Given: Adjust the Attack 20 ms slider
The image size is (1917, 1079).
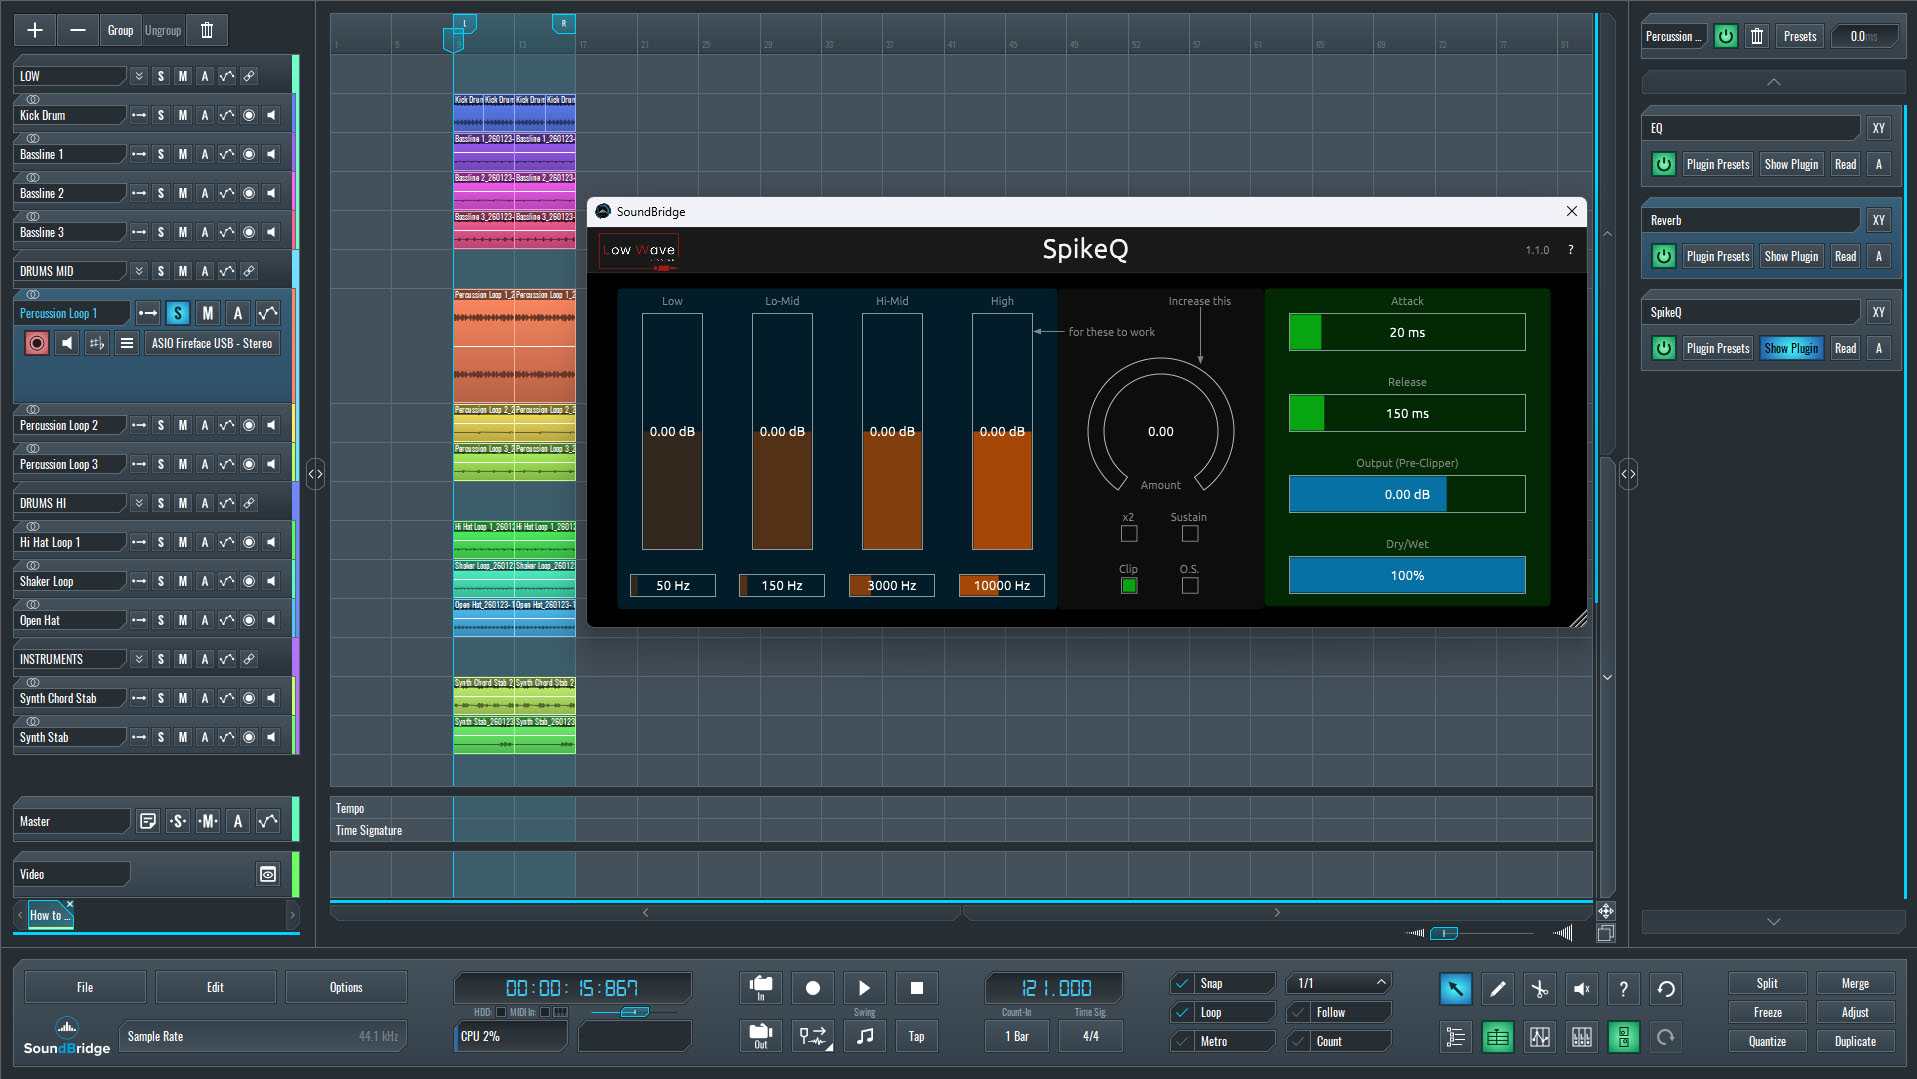Looking at the screenshot, I should coord(1407,332).
